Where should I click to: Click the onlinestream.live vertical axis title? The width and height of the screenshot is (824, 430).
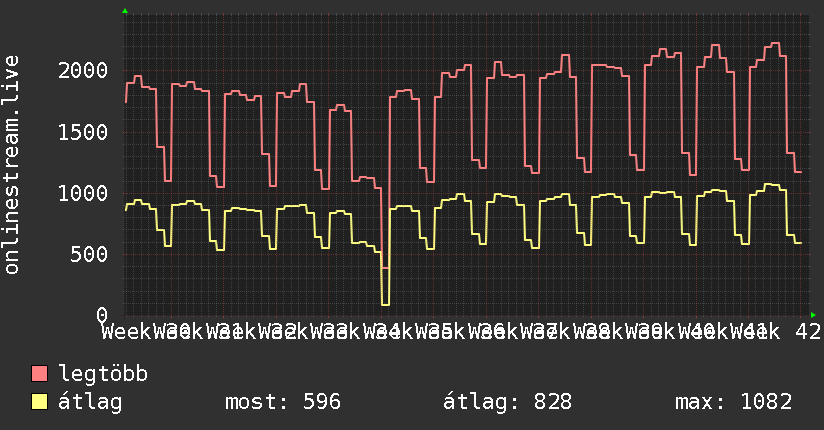click(x=11, y=165)
